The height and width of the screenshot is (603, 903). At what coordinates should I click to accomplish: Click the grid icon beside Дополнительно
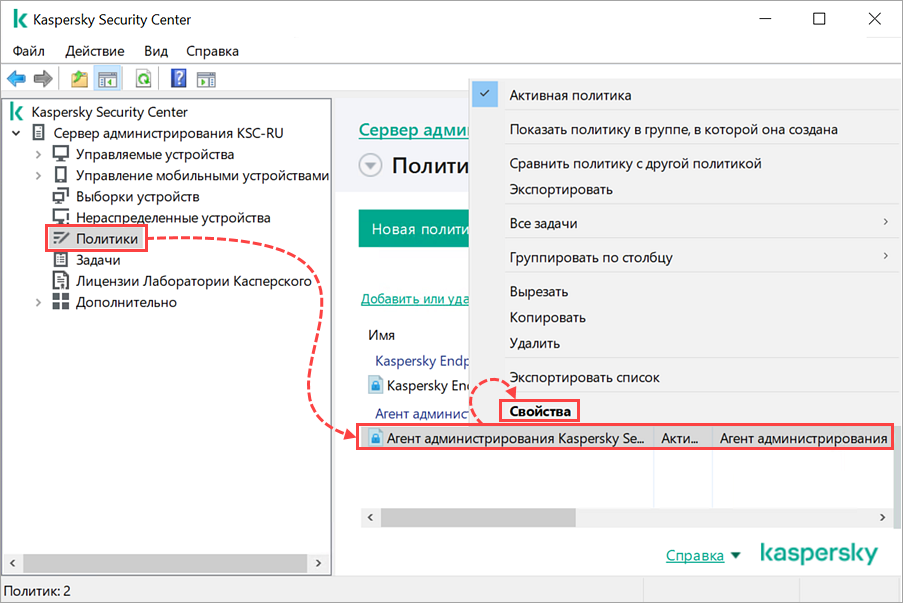click(60, 301)
